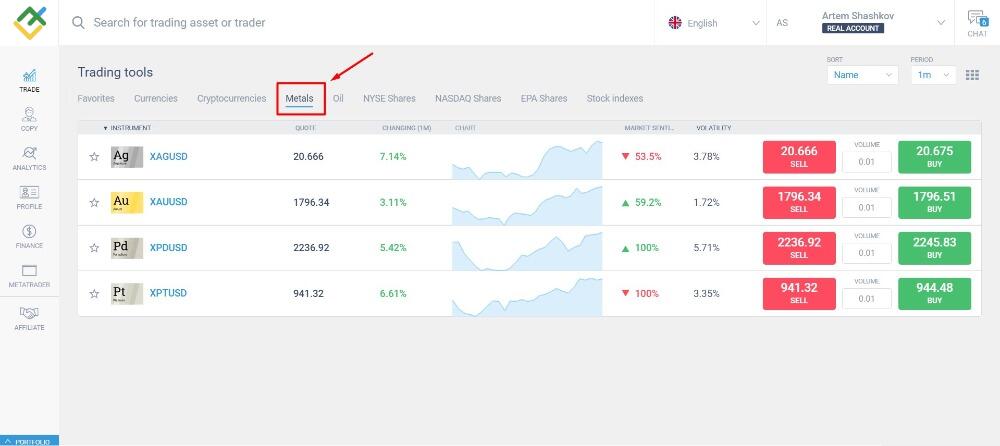This screenshot has width=1000, height=446.
Task: Click the Pd palladium instrument icon
Action: click(127, 248)
